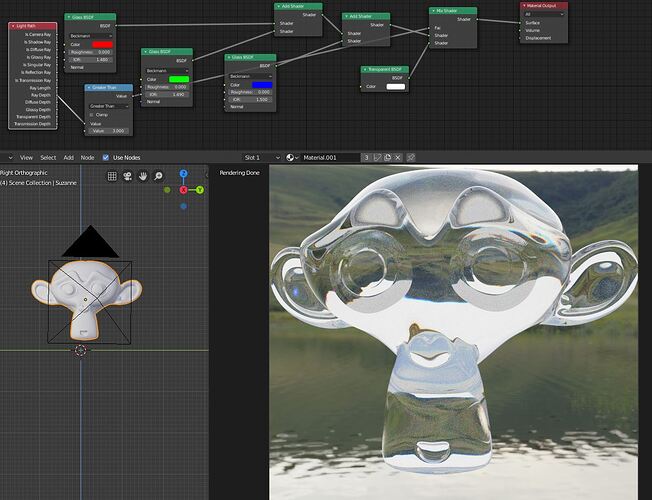
Task: Duplicate material with the new material icon
Action: point(388,158)
